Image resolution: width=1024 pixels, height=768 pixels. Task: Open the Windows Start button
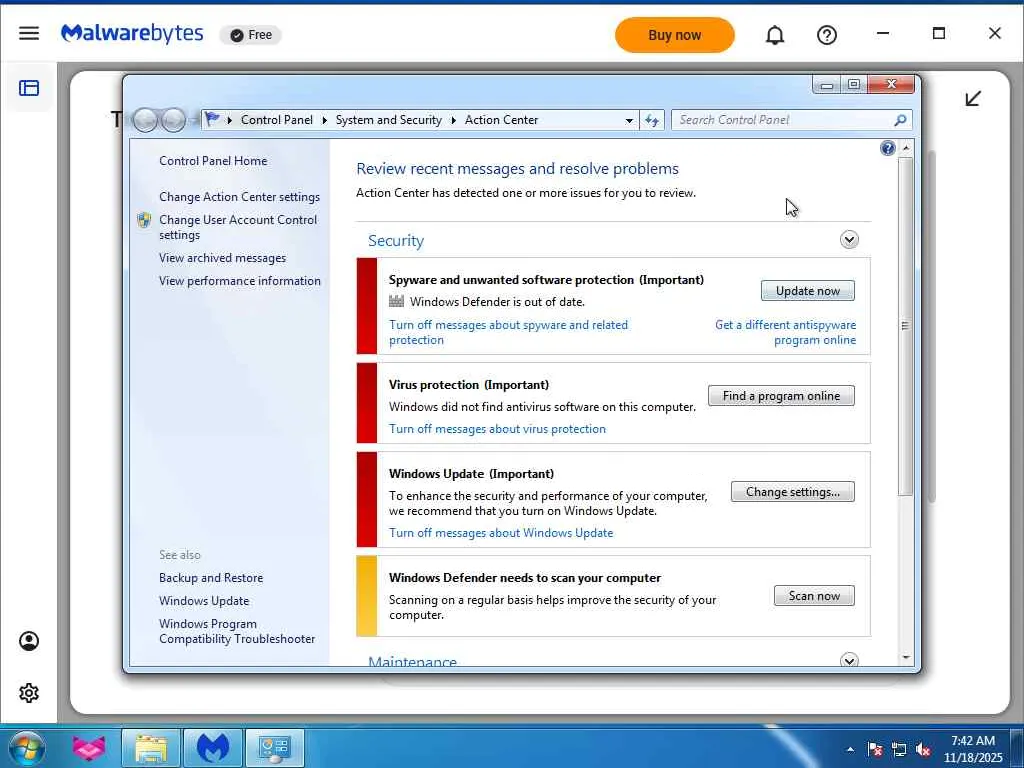pyautogui.click(x=26, y=748)
